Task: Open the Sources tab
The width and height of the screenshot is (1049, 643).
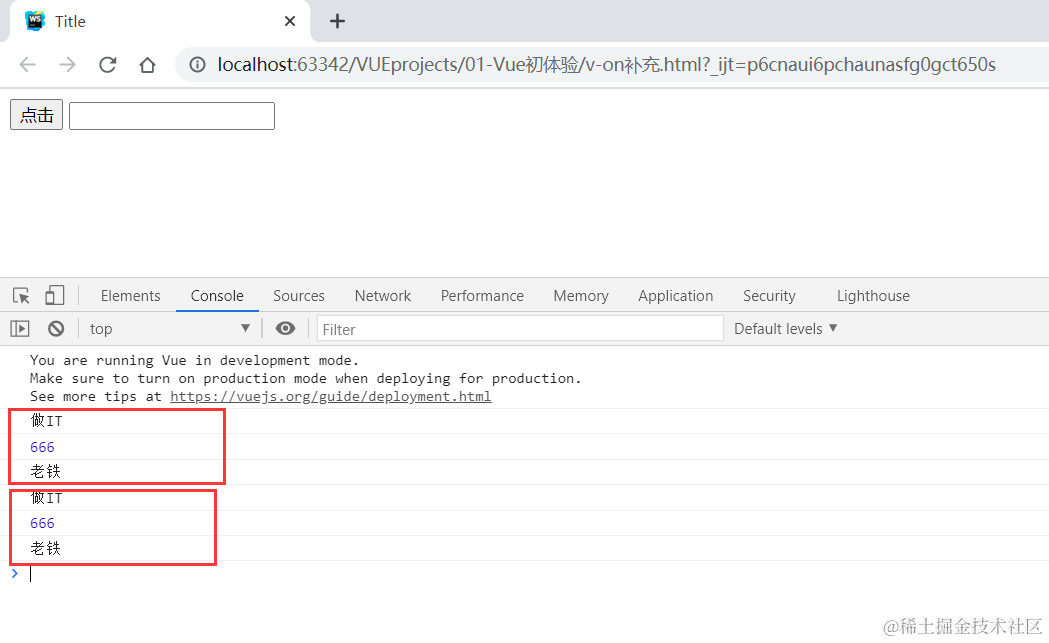Action: click(298, 296)
